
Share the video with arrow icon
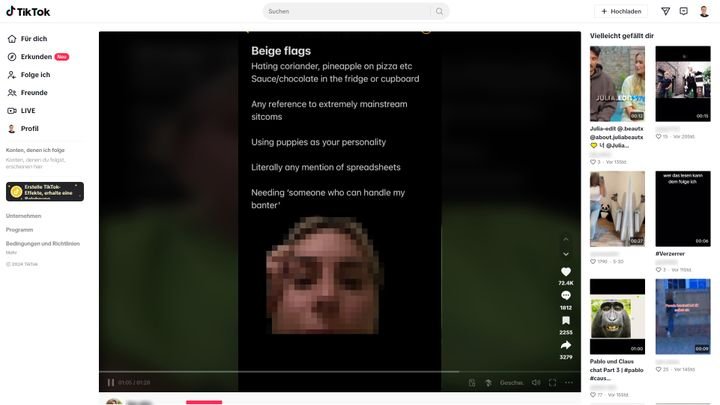coord(566,345)
